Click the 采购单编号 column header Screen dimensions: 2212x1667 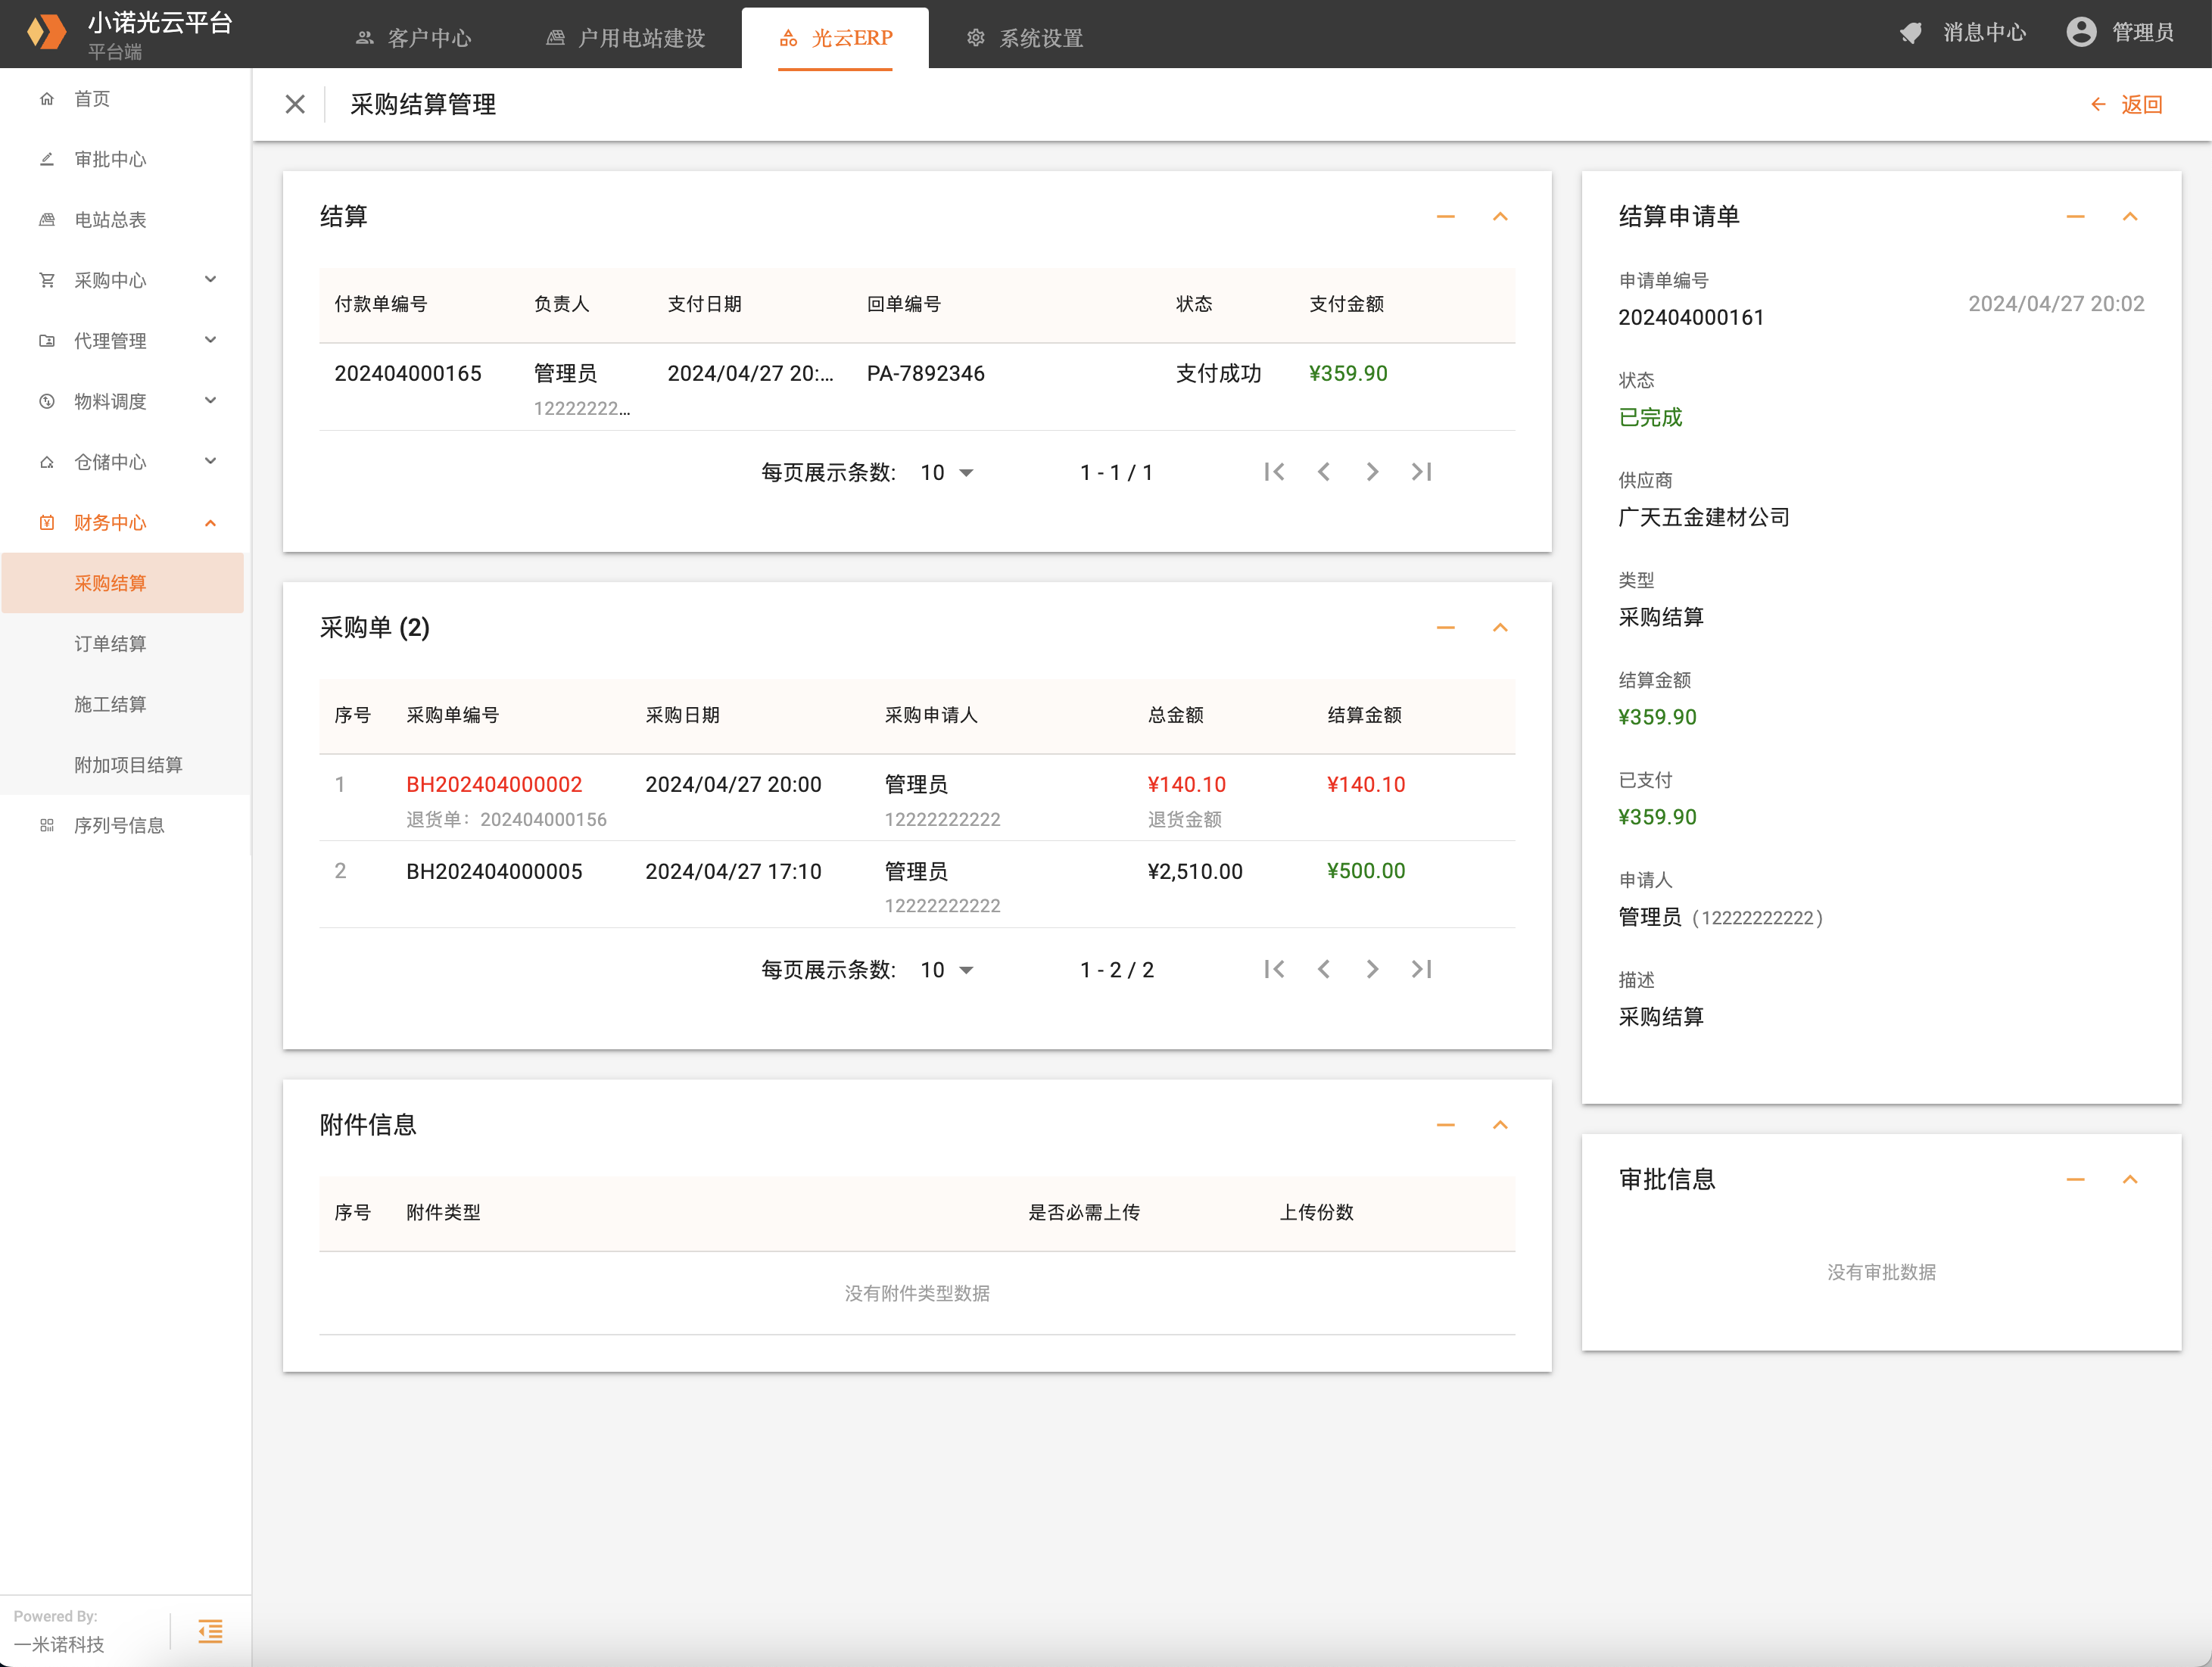click(x=452, y=716)
